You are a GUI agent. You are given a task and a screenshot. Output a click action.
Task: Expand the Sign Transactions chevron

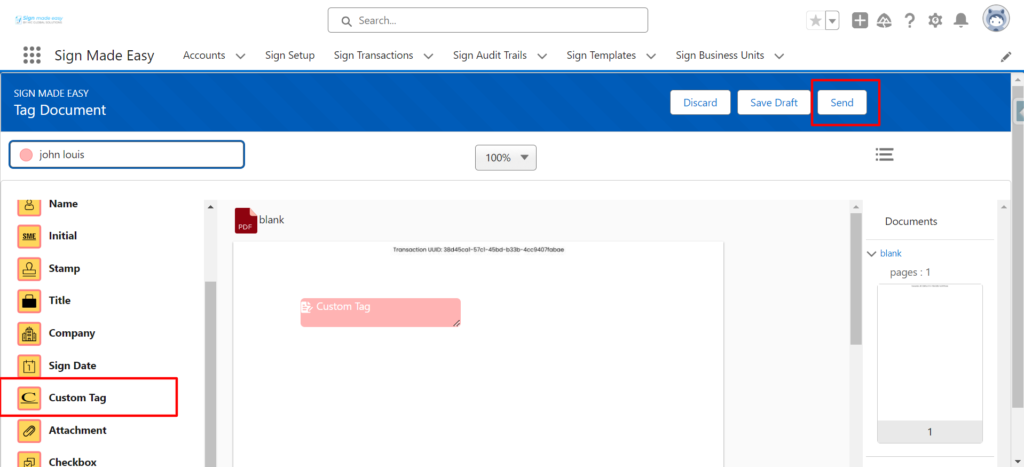428,56
